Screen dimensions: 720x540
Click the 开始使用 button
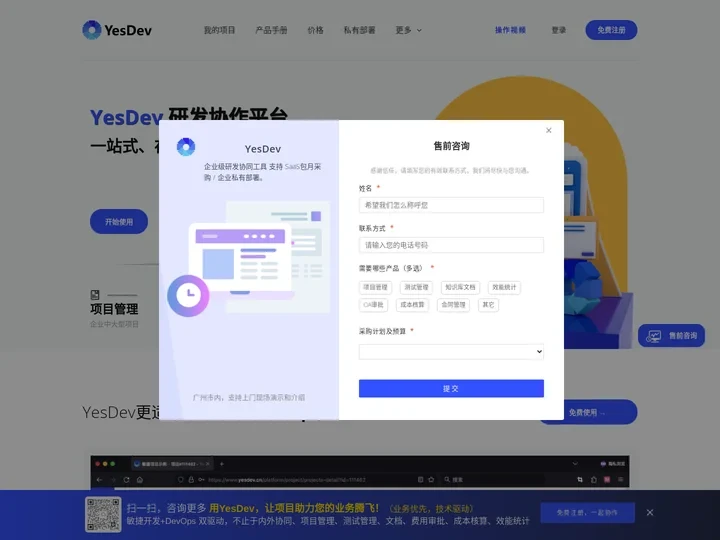click(119, 222)
